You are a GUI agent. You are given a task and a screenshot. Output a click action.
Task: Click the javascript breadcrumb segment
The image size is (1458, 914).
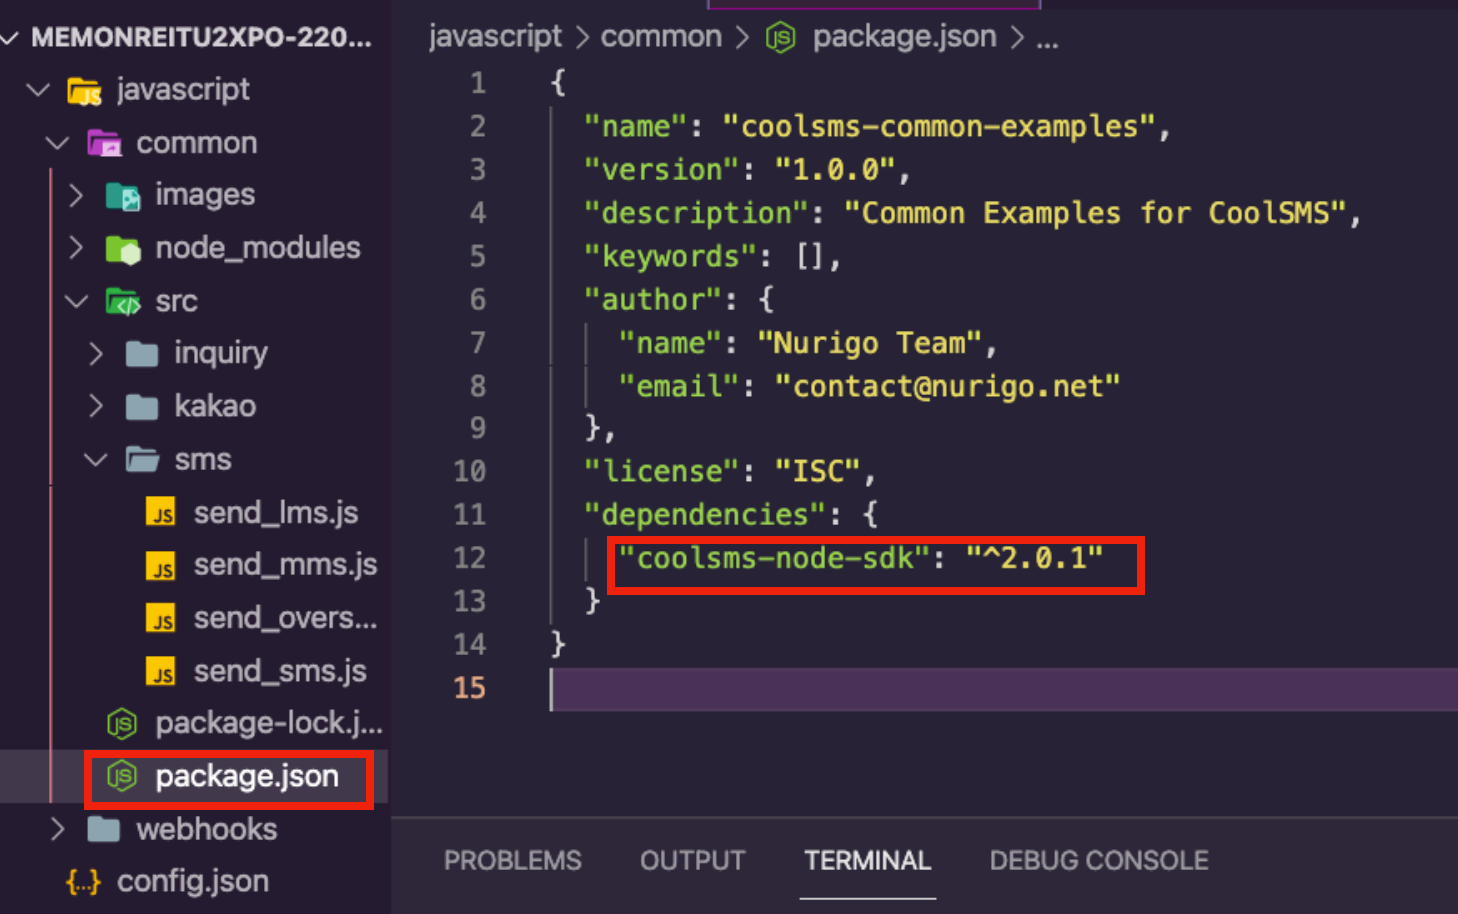(x=495, y=37)
